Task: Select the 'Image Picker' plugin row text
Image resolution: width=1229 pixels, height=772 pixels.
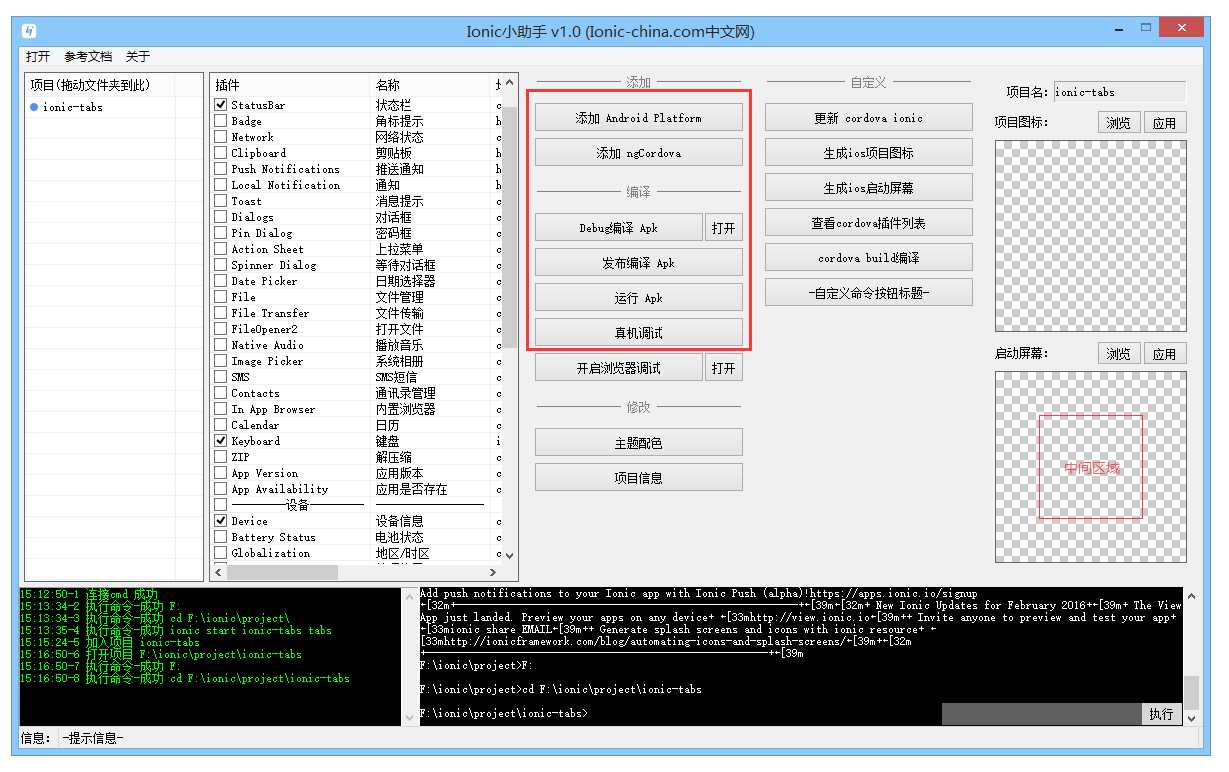Action: pos(267,361)
